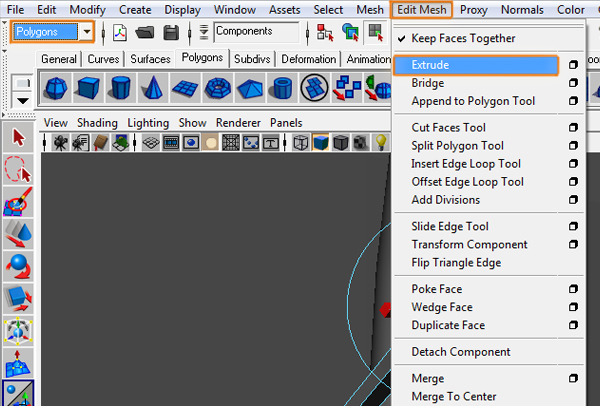Open the Components selection mask field
600x406 pixels.
pyautogui.click(x=256, y=31)
